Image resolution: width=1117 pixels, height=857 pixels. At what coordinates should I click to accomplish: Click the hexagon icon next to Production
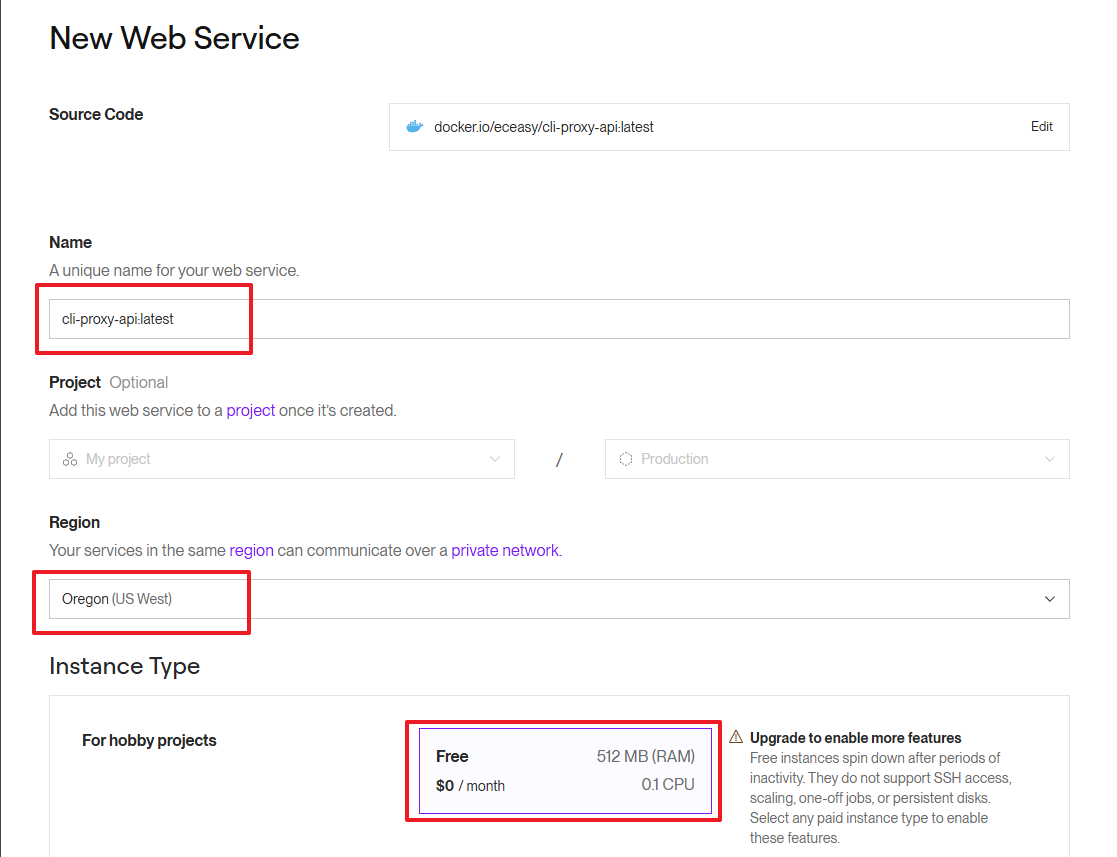626,459
